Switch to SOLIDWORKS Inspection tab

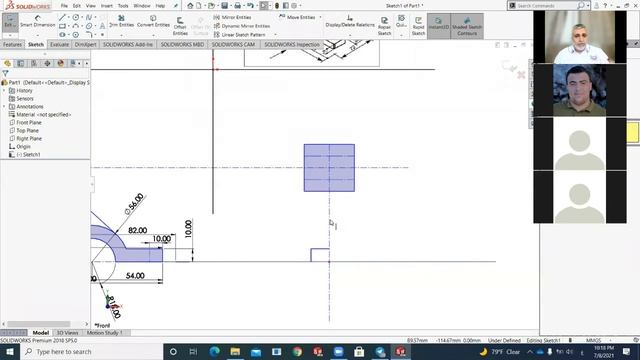(x=292, y=44)
